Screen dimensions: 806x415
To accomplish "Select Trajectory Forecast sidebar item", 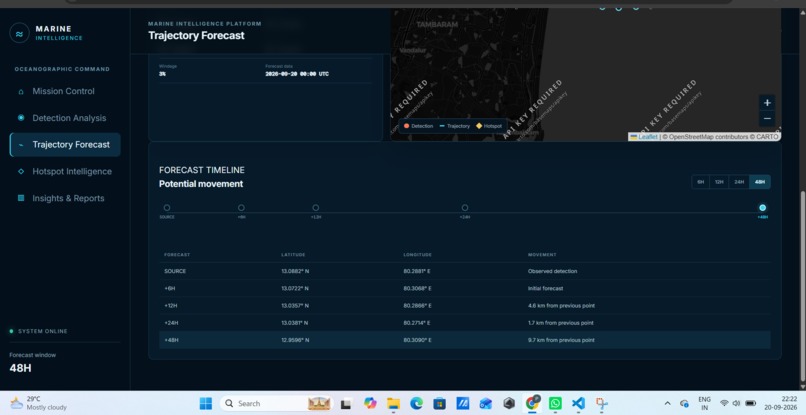I will pyautogui.click(x=65, y=145).
